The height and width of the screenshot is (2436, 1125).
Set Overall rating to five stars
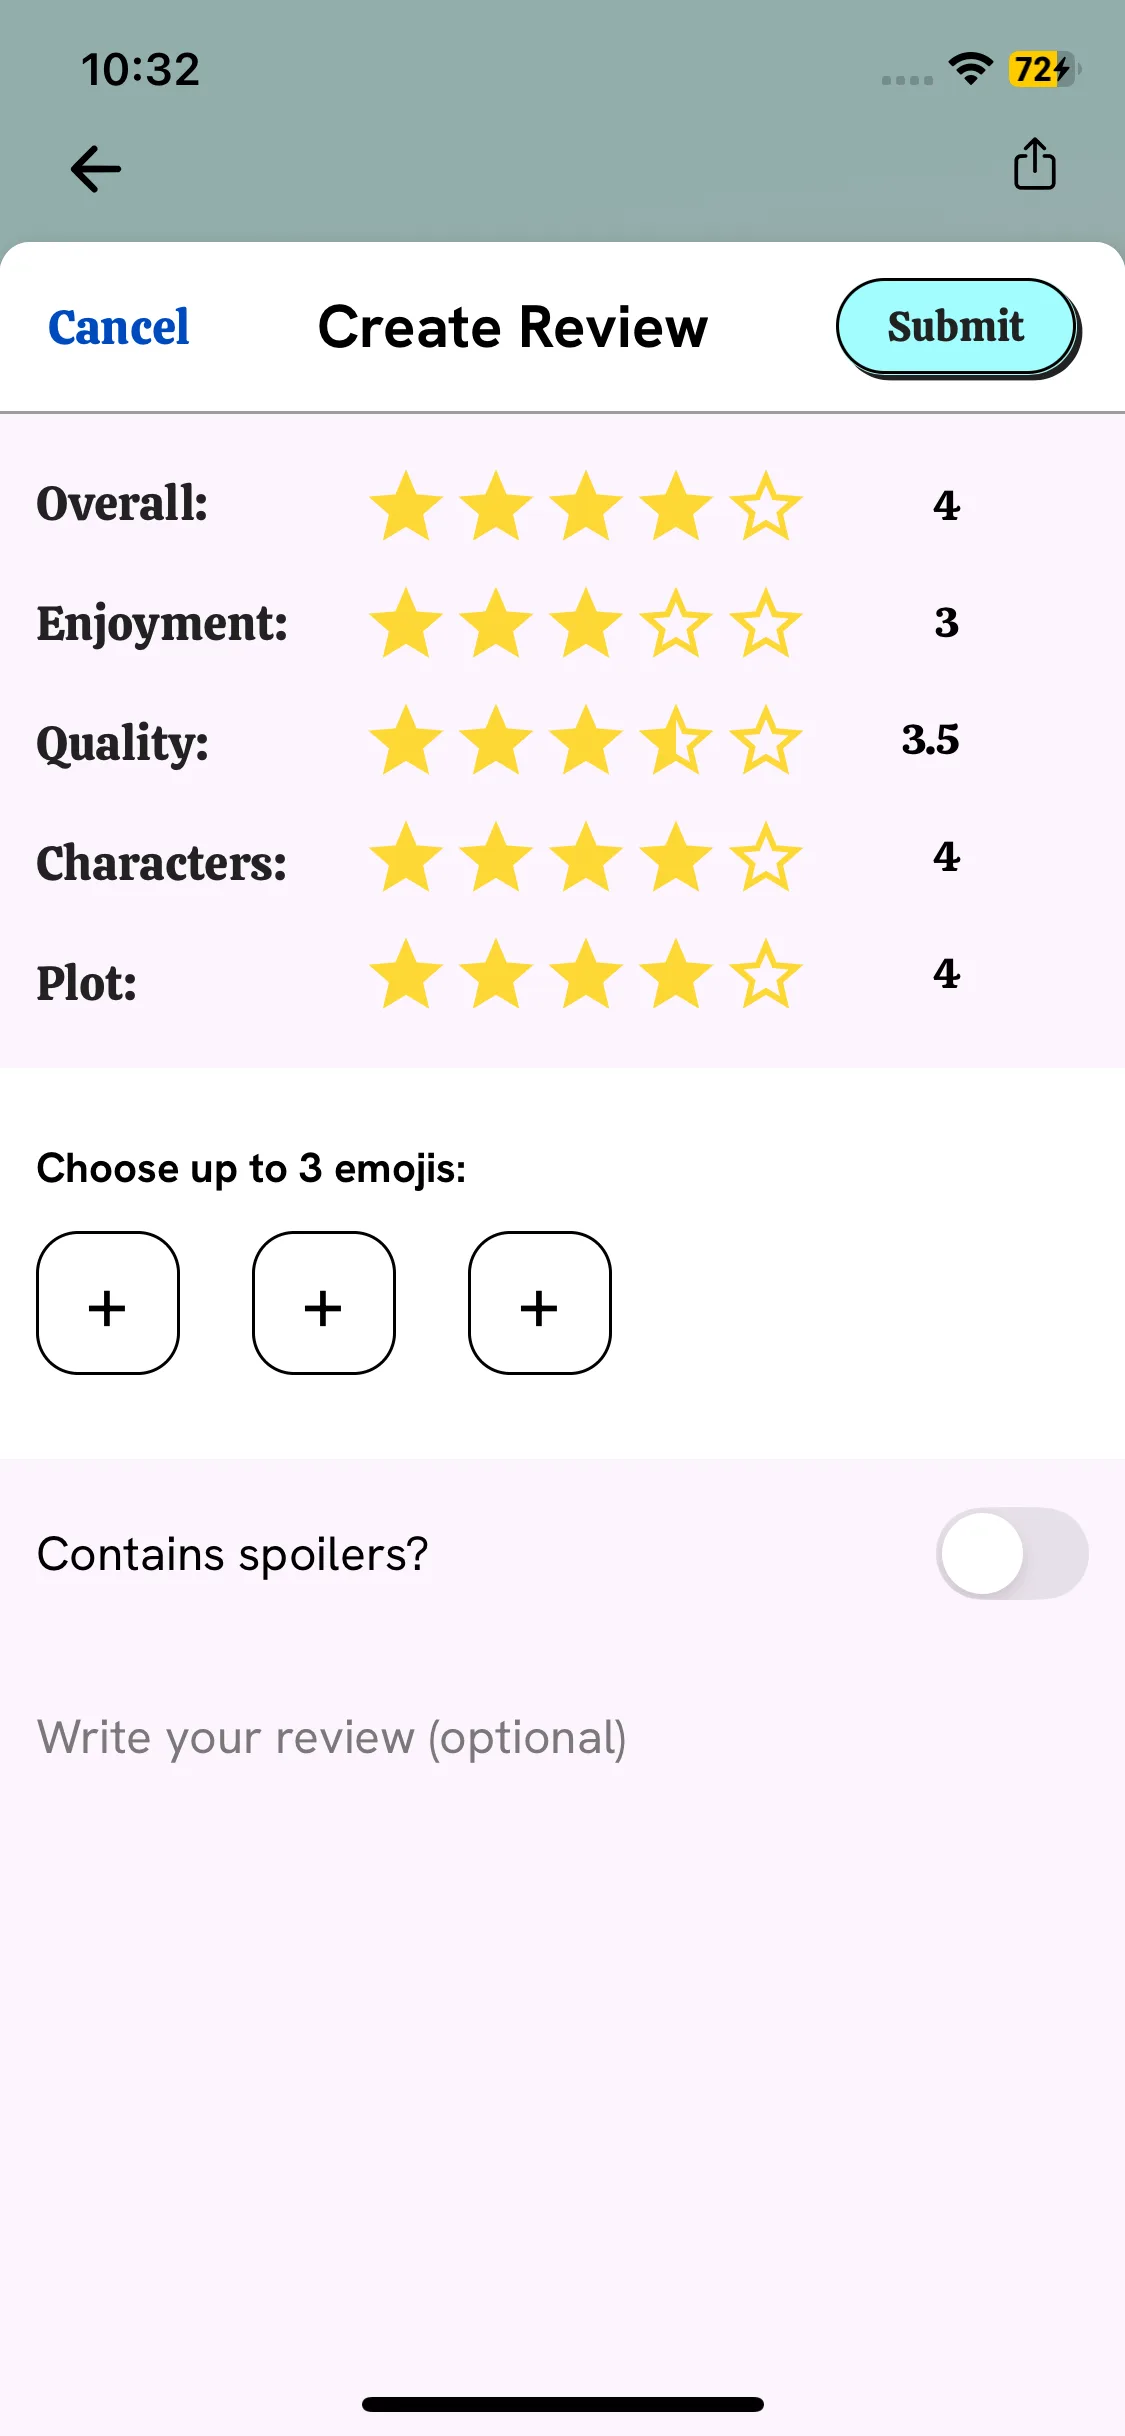[x=766, y=506]
